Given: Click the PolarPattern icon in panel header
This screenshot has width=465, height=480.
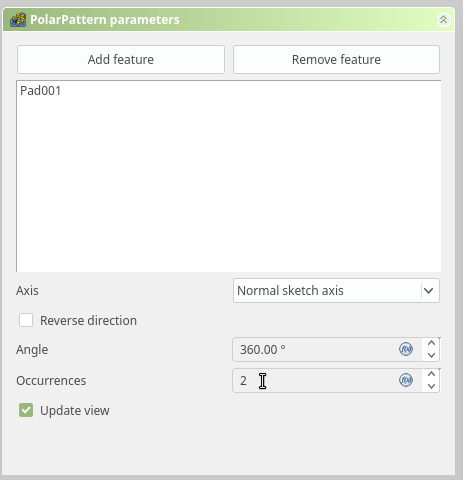Looking at the screenshot, I should click(18, 20).
